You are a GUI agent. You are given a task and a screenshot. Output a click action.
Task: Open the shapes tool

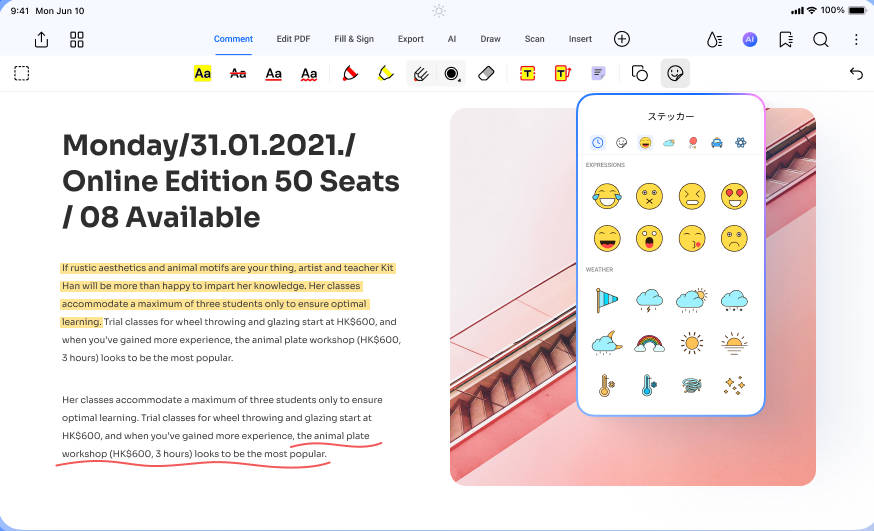(640, 73)
